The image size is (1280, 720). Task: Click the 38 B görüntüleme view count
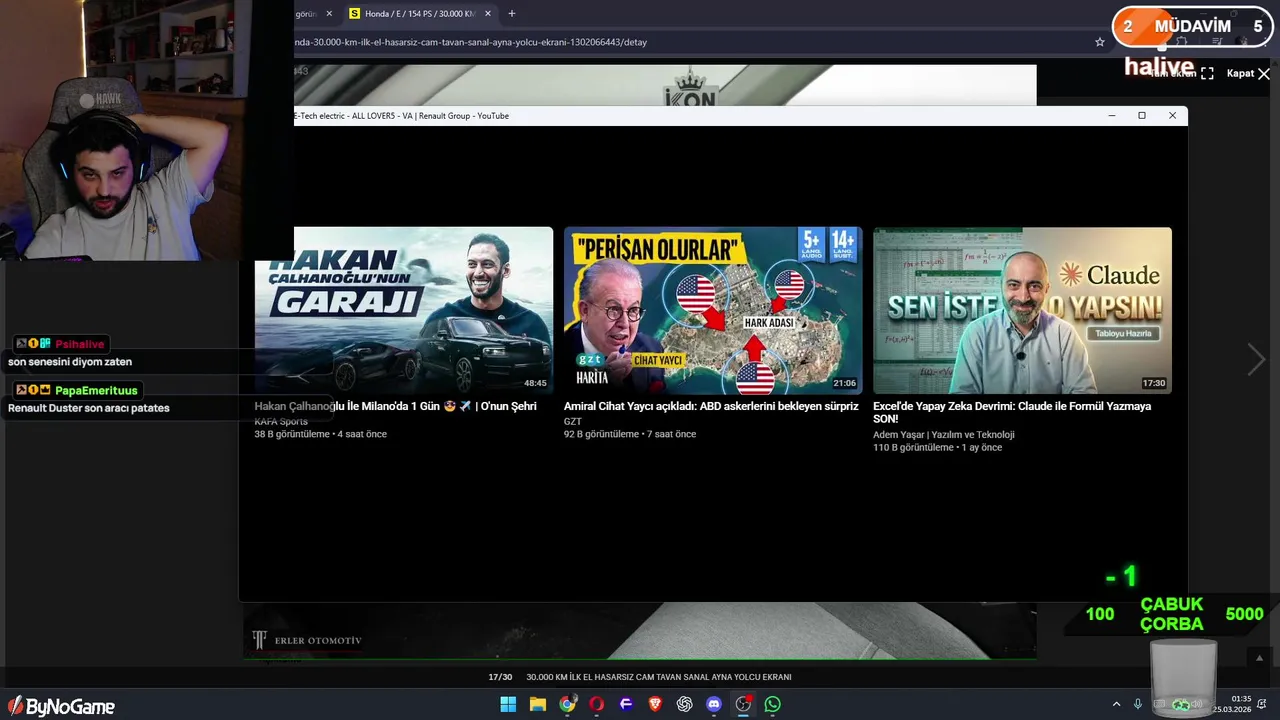[x=292, y=434]
